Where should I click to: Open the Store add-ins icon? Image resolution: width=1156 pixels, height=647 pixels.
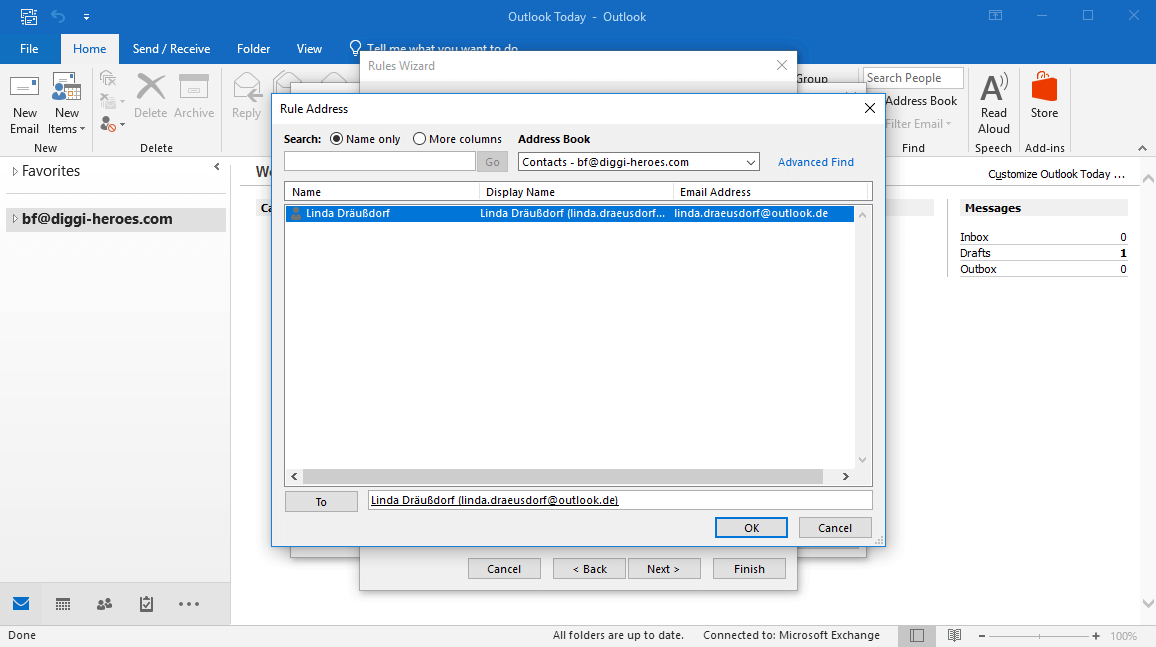point(1044,96)
